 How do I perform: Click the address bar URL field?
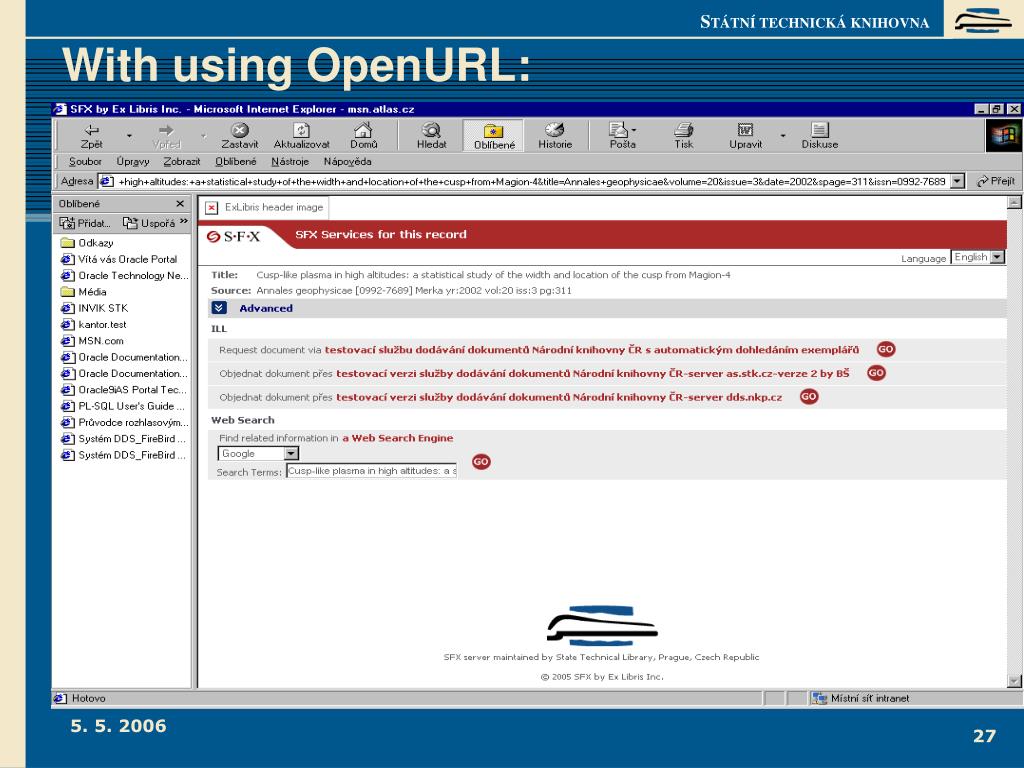pos(524,182)
